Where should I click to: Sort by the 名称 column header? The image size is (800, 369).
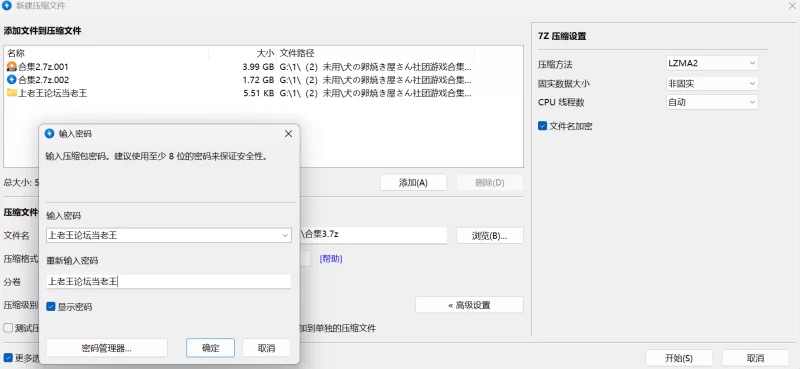coord(106,53)
